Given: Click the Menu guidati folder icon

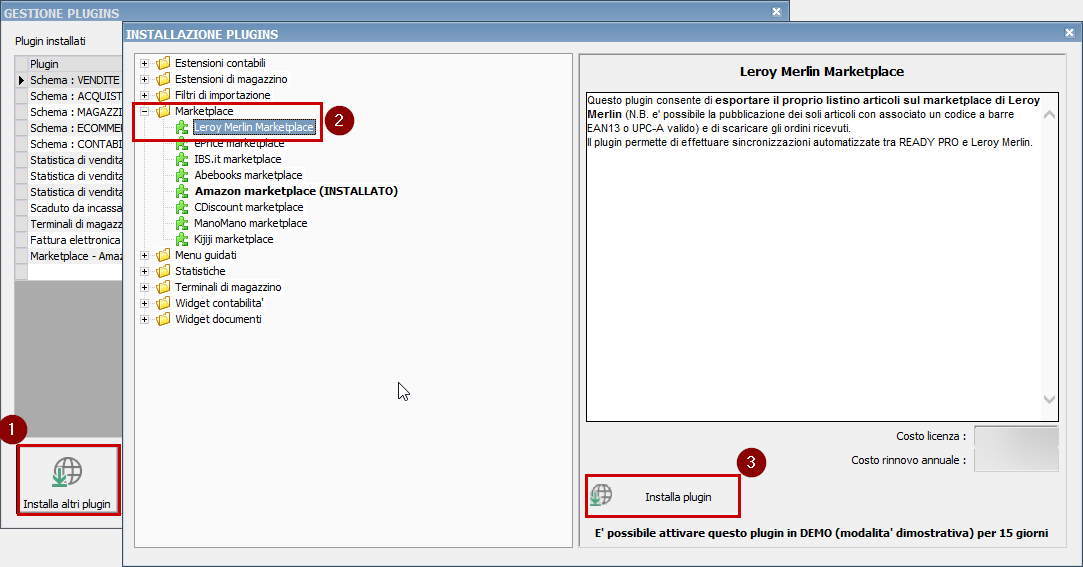Looking at the screenshot, I should (163, 255).
